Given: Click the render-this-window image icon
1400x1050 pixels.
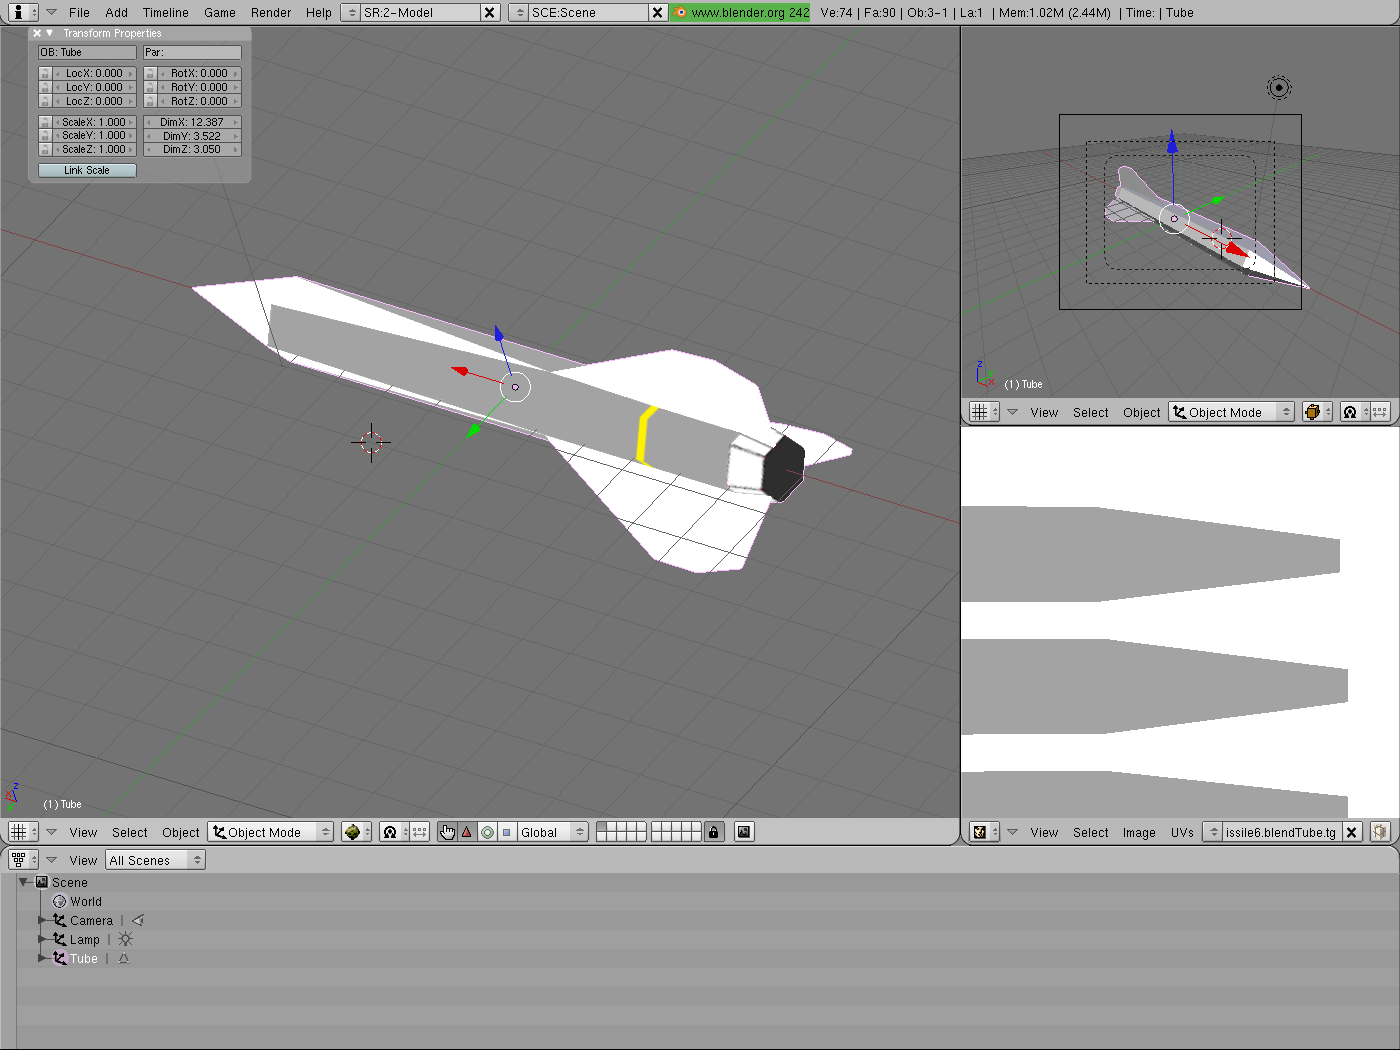Looking at the screenshot, I should 744,832.
